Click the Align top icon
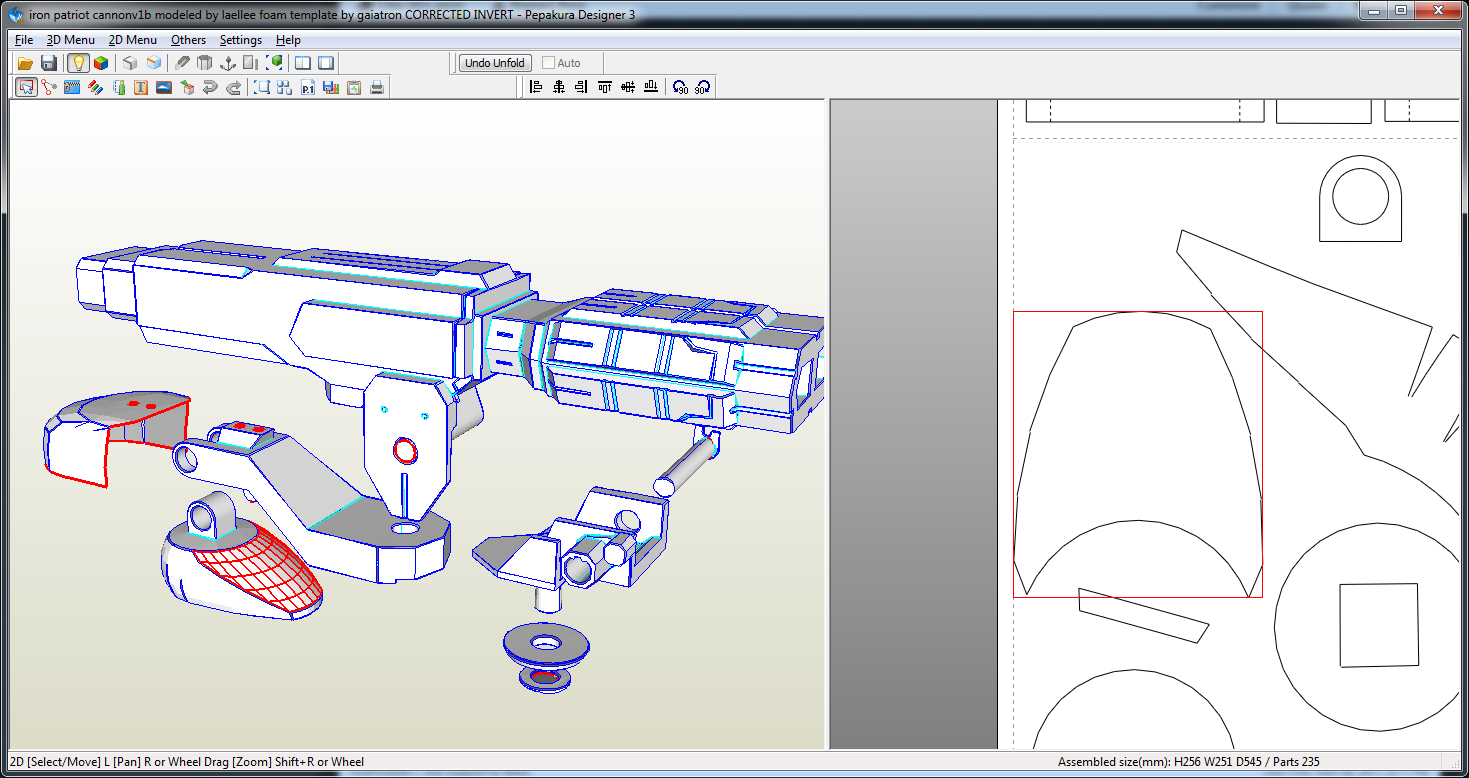This screenshot has width=1469, height=778. [x=605, y=88]
